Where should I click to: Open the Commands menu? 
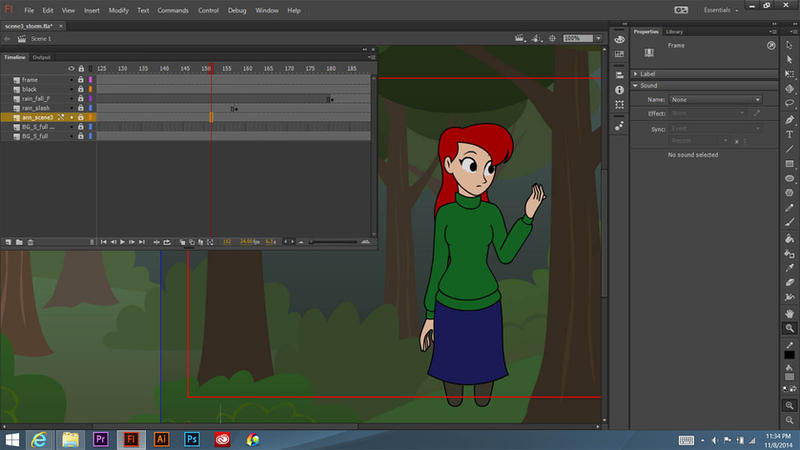coord(173,10)
